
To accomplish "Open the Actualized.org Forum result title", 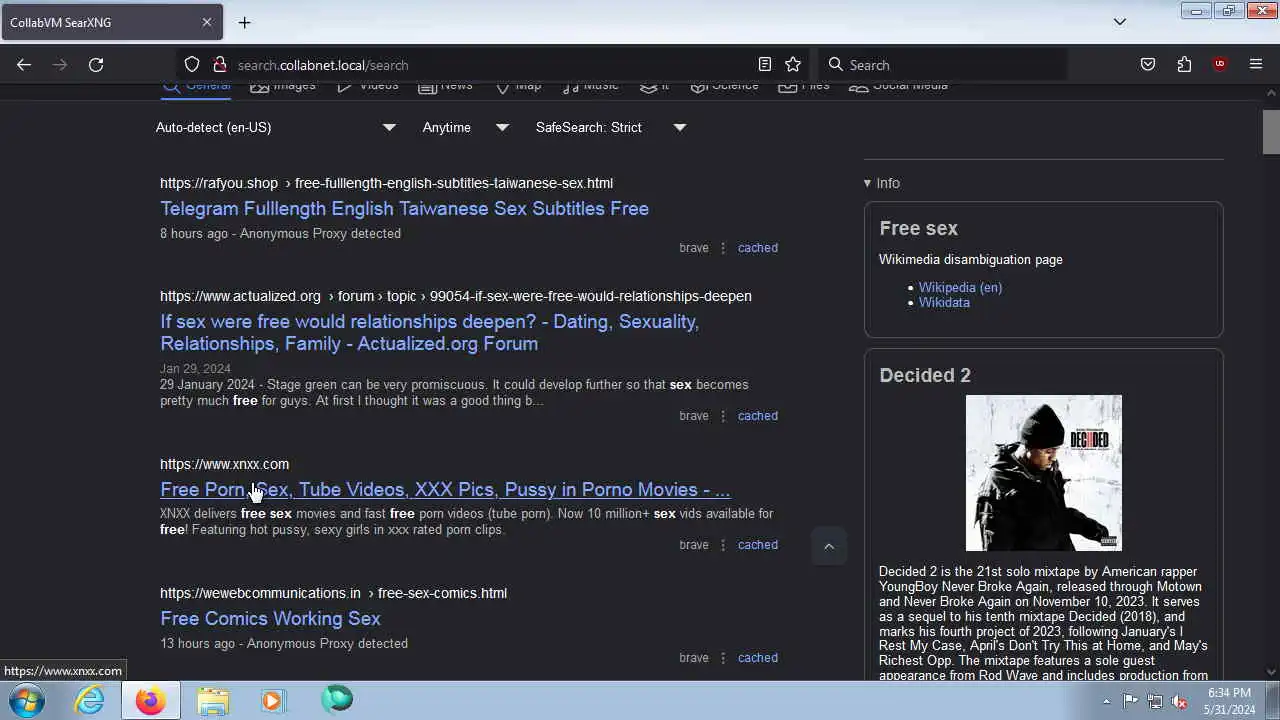I will [429, 332].
